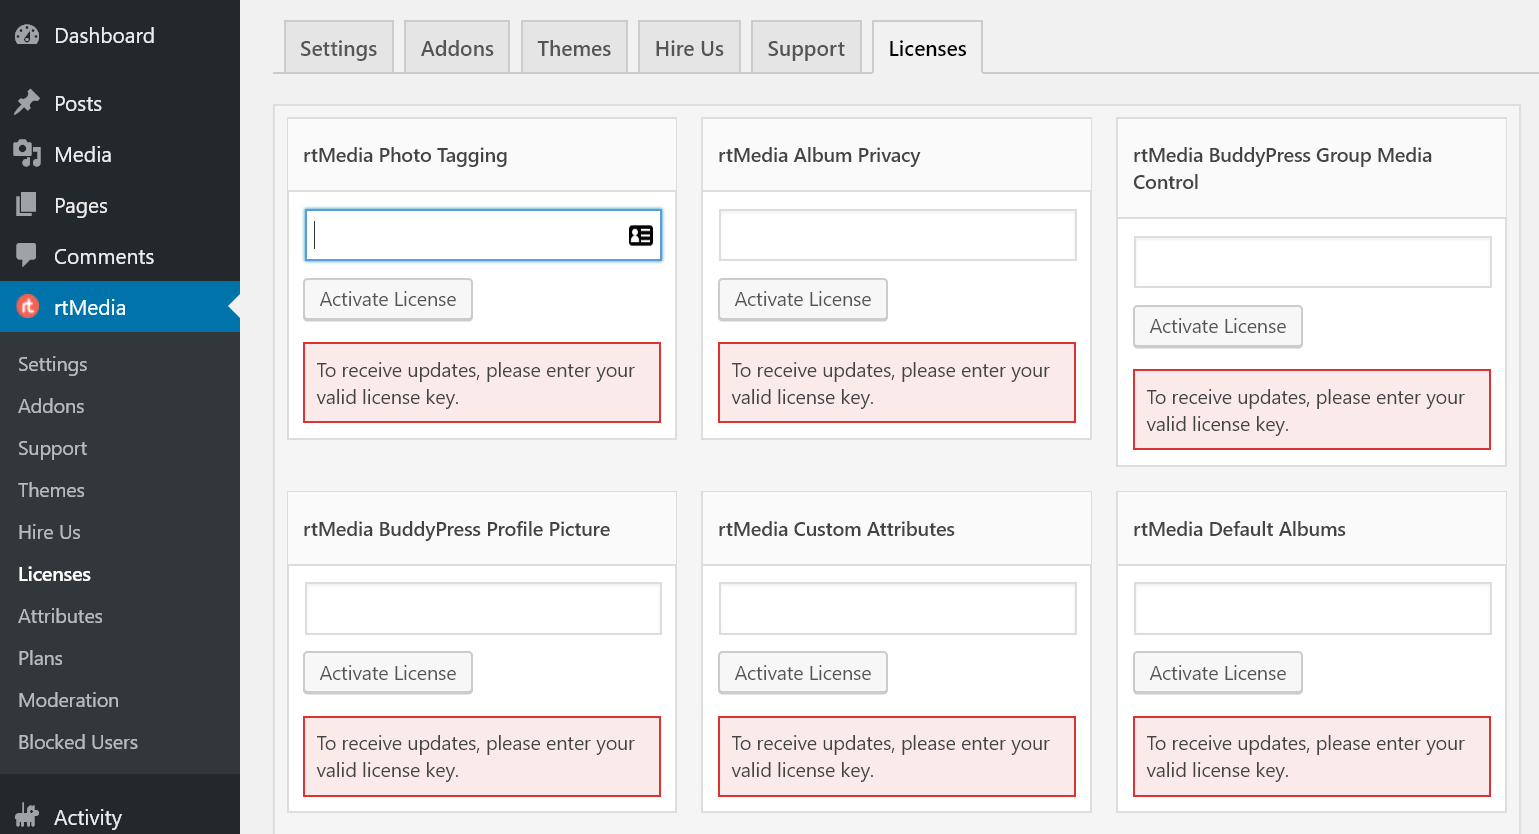
Task: Open the Blocked Users page
Action: [77, 742]
